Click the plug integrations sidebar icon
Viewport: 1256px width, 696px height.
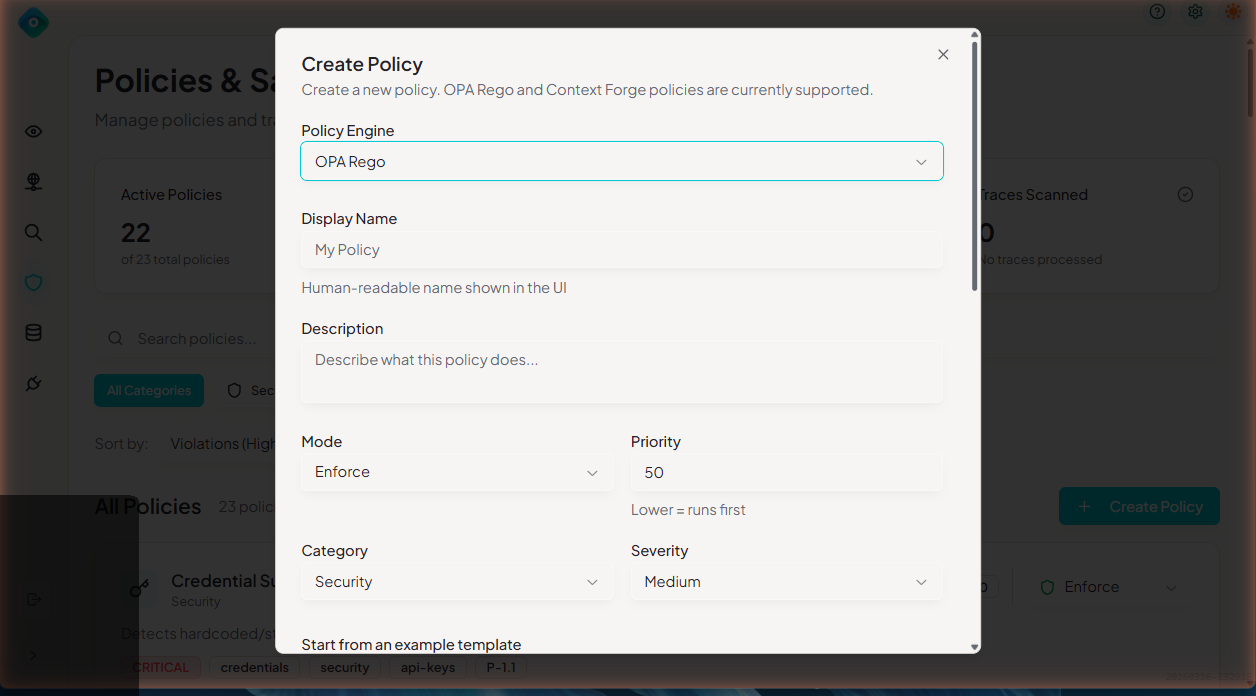[x=34, y=383]
